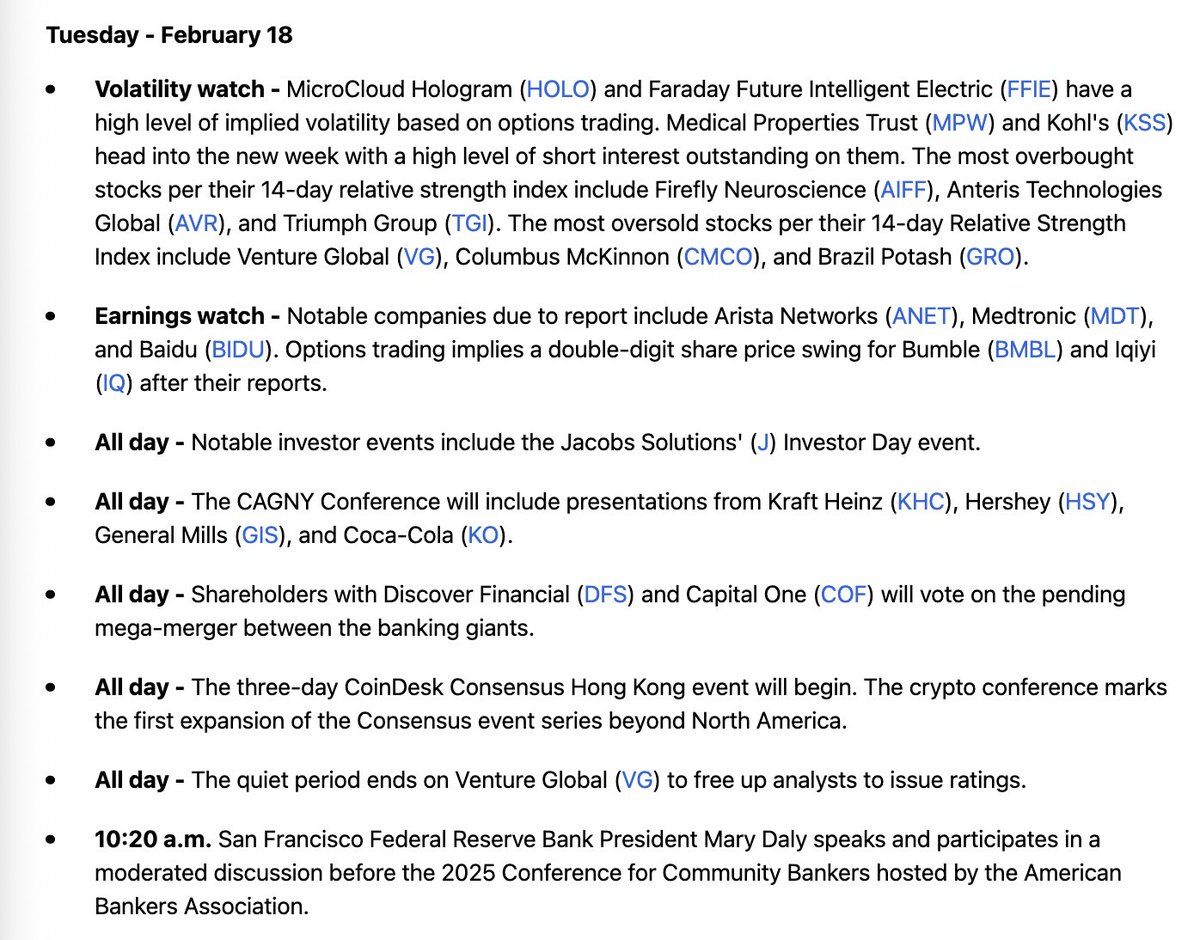
Task: Open the VG link after Venture Global in Volatility watch
Action: click(x=418, y=256)
